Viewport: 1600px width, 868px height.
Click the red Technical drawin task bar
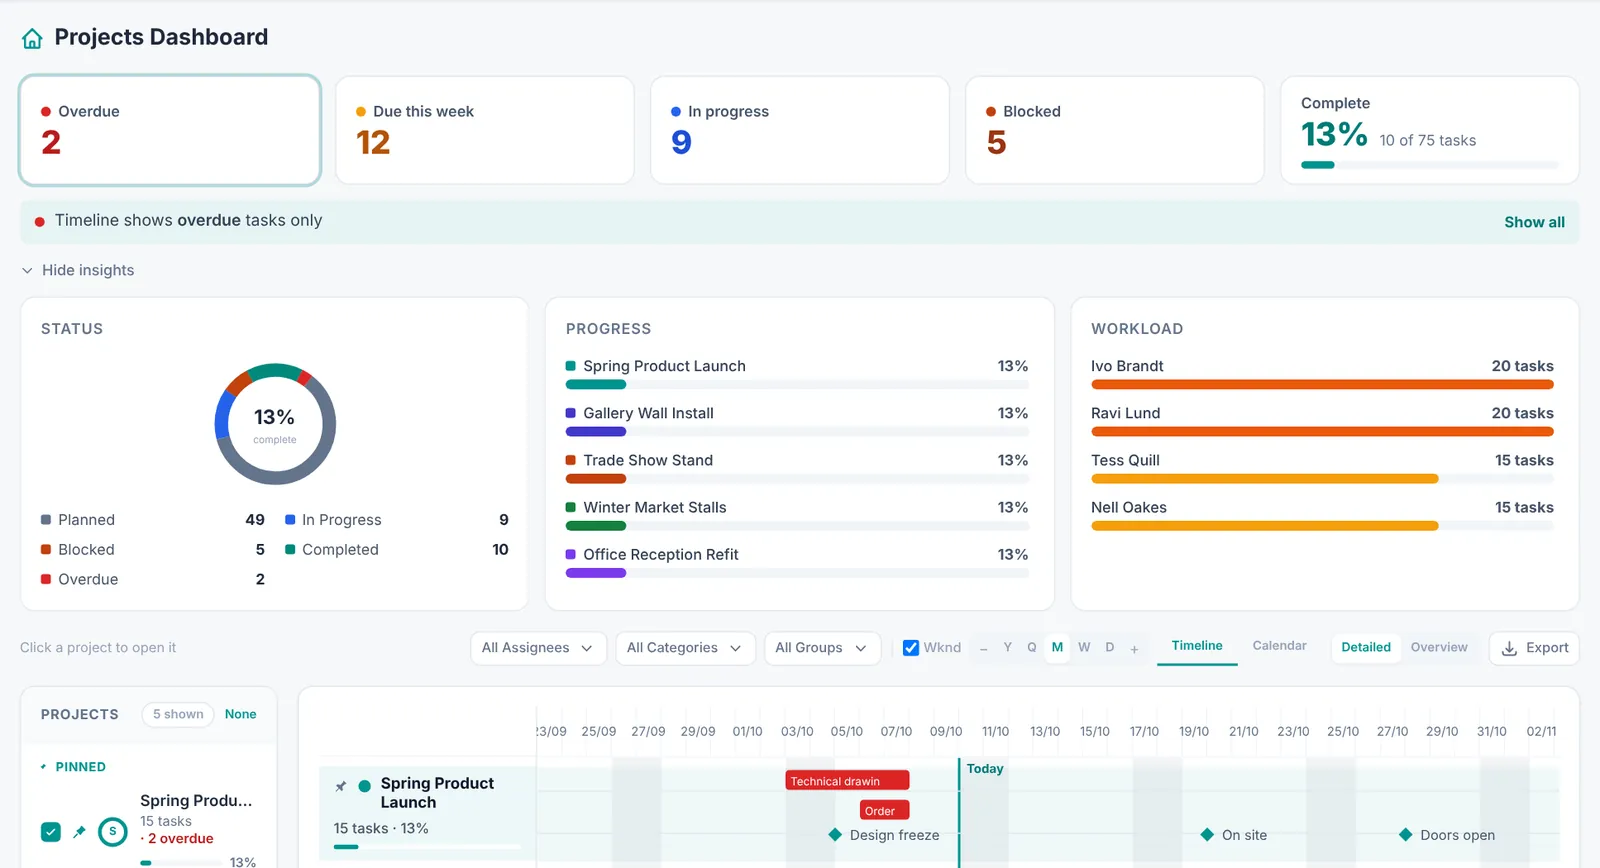(x=847, y=780)
